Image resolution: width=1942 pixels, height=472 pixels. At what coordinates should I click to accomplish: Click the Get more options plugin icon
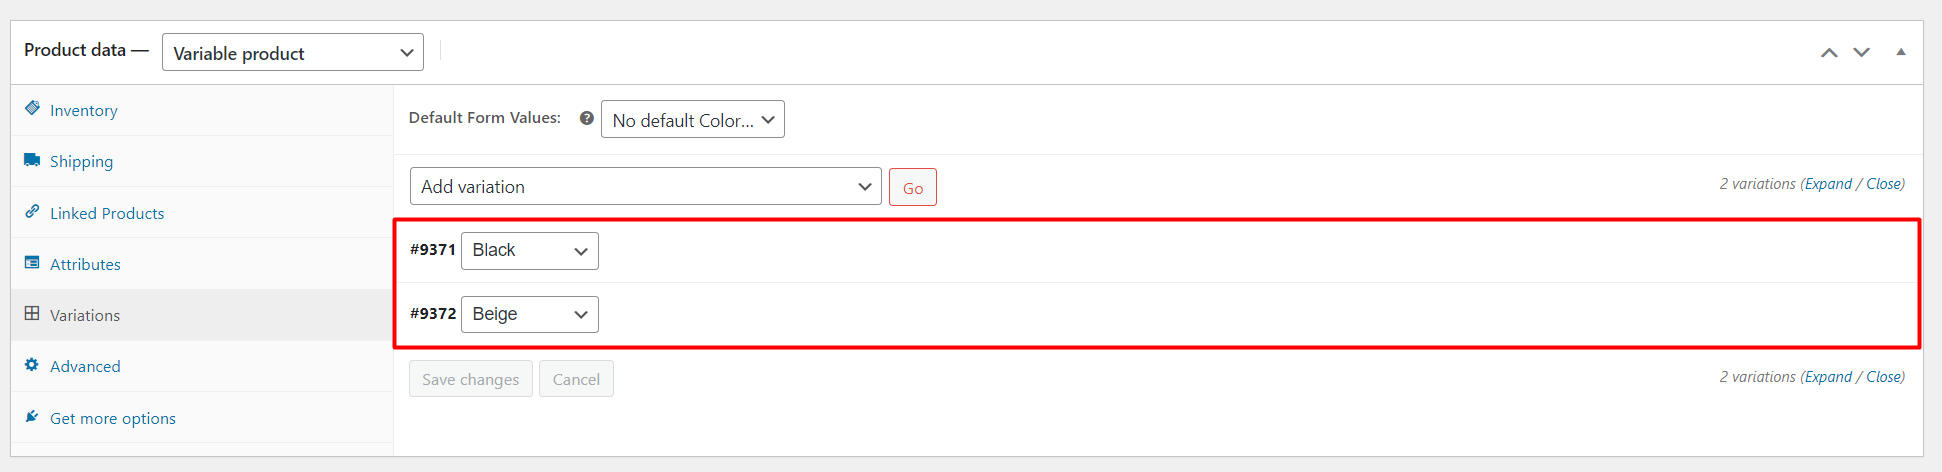(32, 416)
